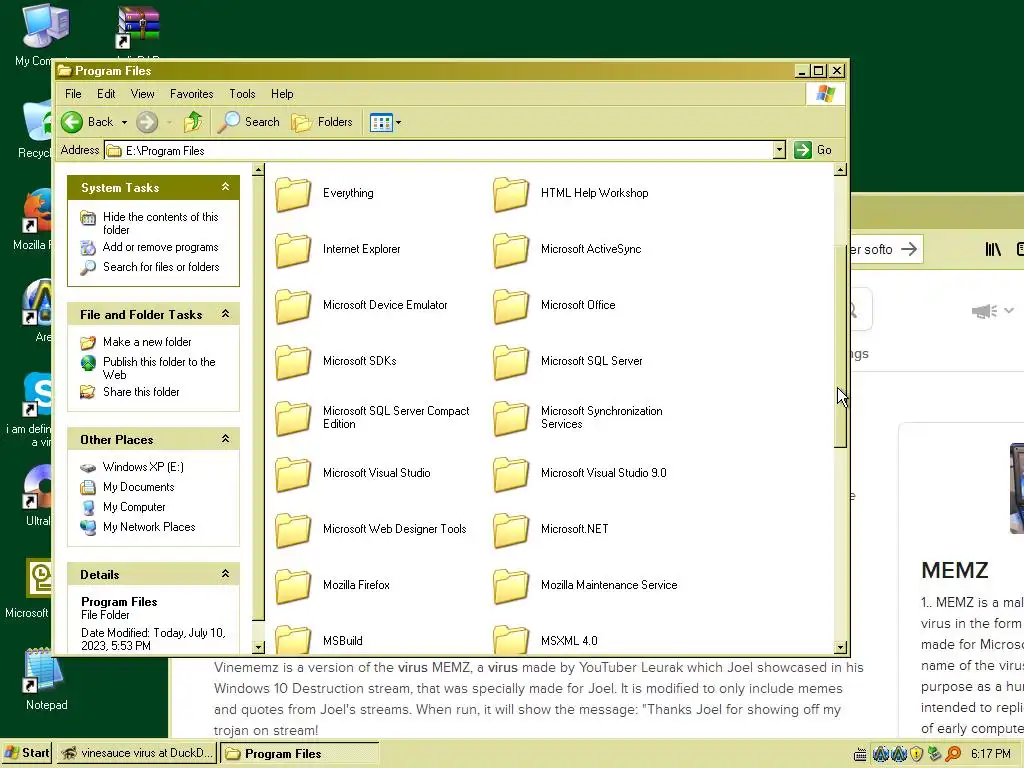
Task: Click the green Go arrow button
Action: (x=803, y=150)
